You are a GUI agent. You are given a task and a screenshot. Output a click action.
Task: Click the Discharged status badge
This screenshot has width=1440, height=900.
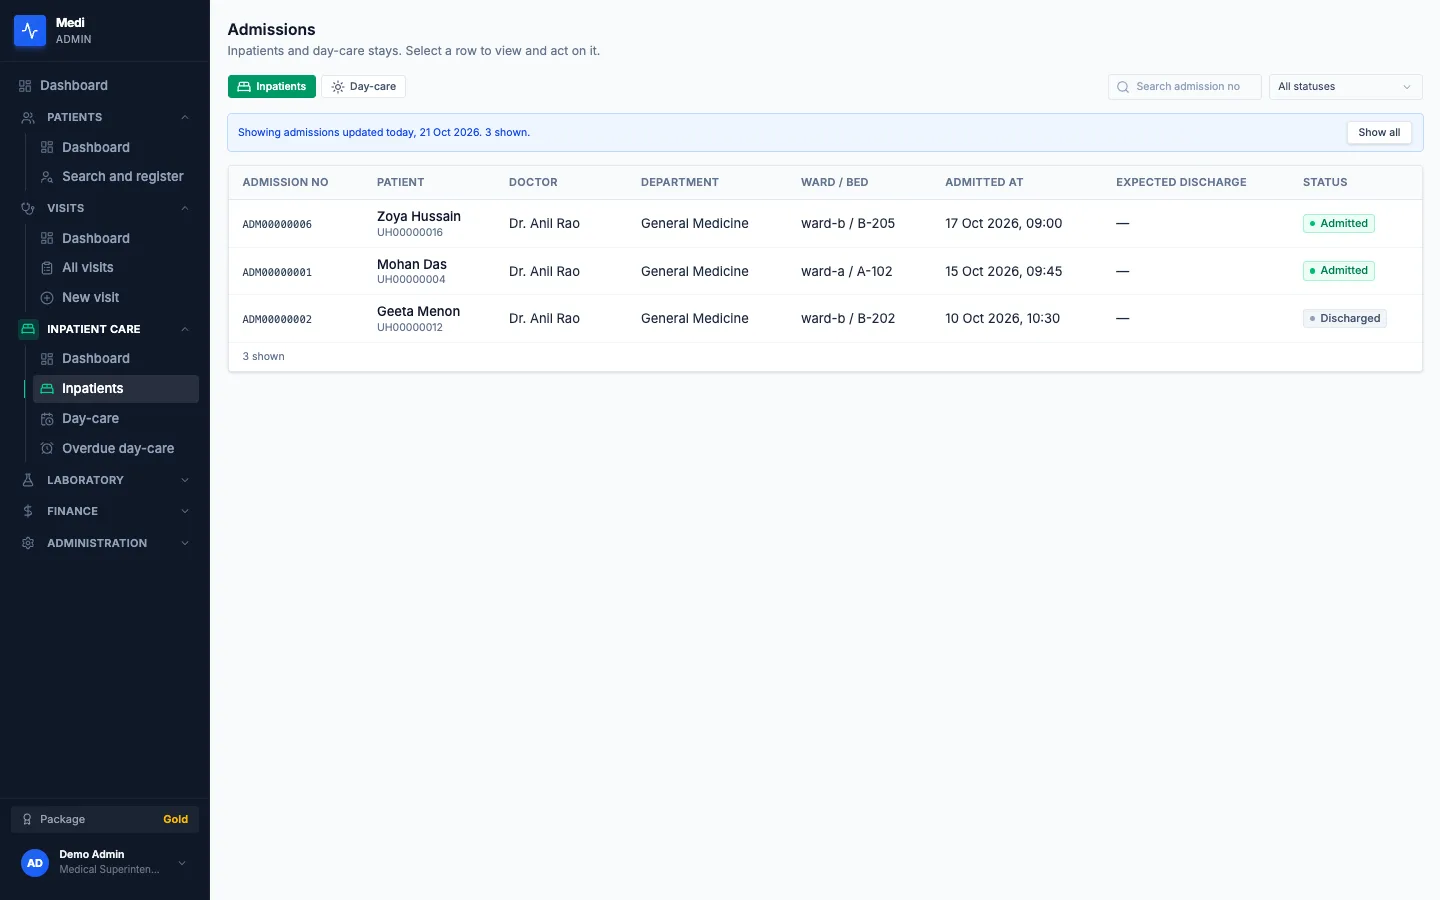point(1345,319)
